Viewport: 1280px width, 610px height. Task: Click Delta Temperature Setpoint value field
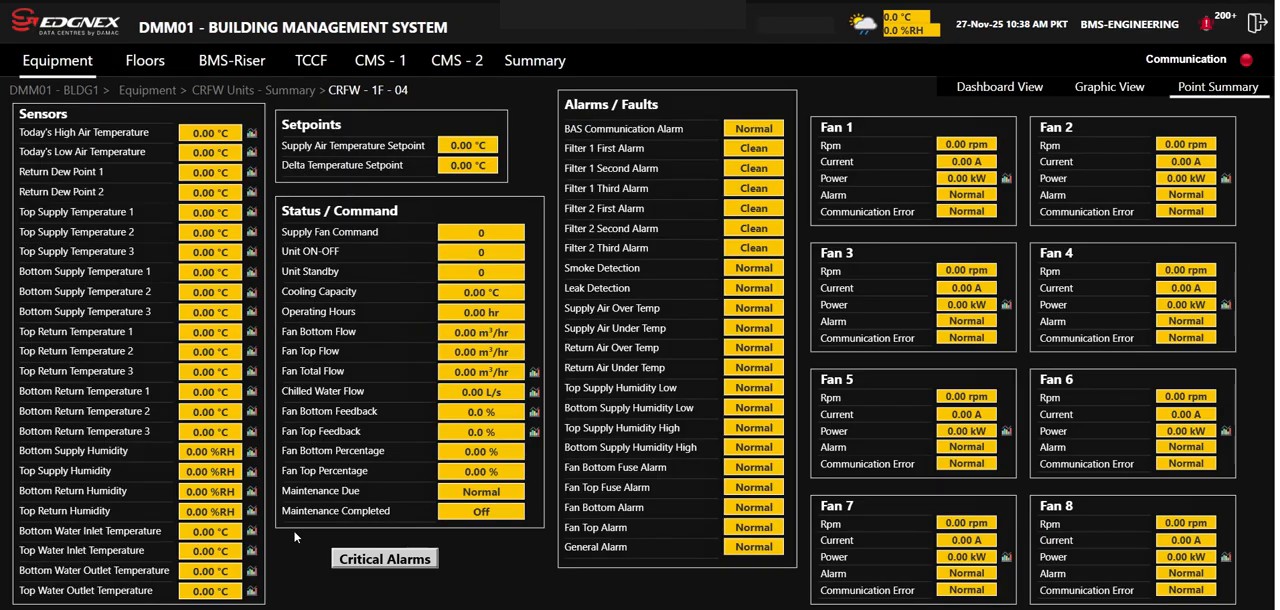click(468, 166)
